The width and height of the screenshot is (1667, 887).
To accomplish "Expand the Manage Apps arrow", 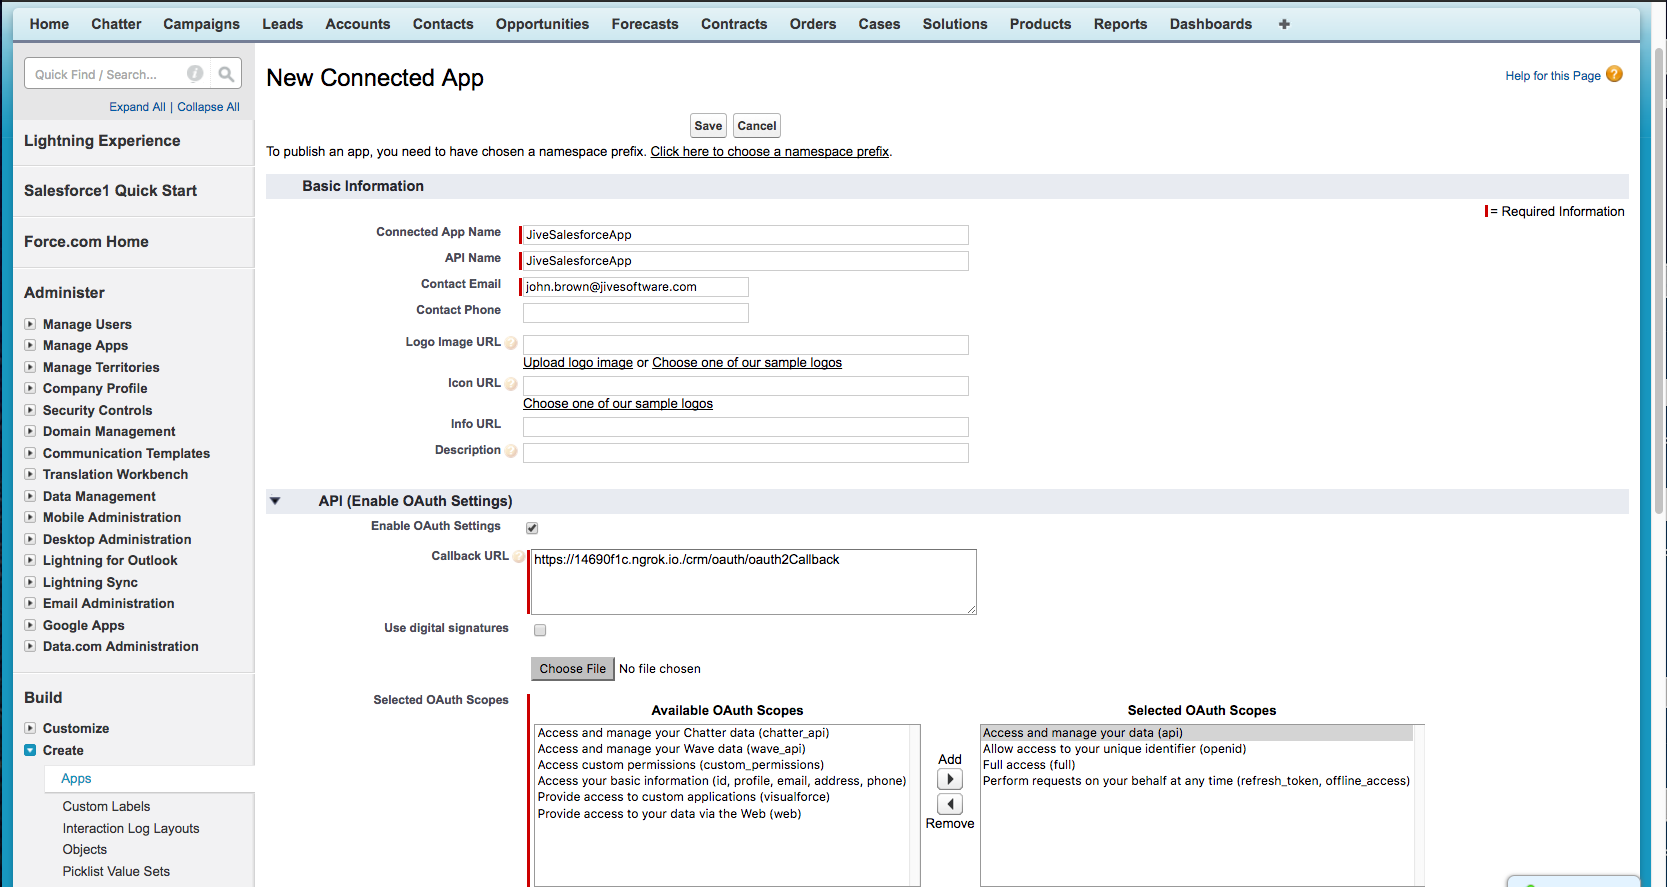I will (30, 345).
